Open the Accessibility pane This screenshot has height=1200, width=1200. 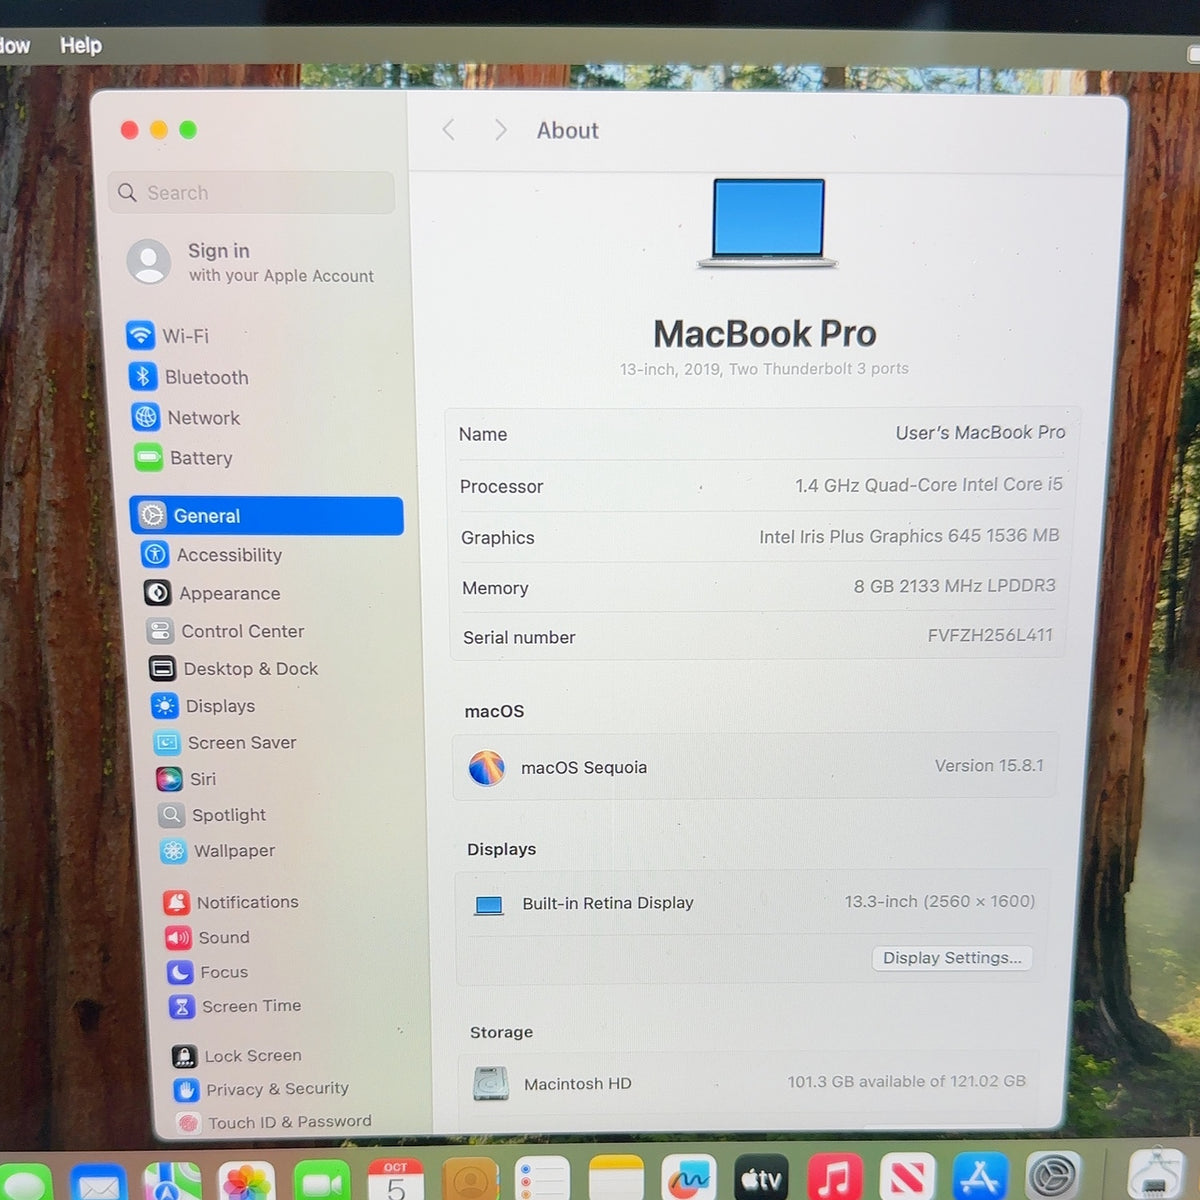[213, 554]
